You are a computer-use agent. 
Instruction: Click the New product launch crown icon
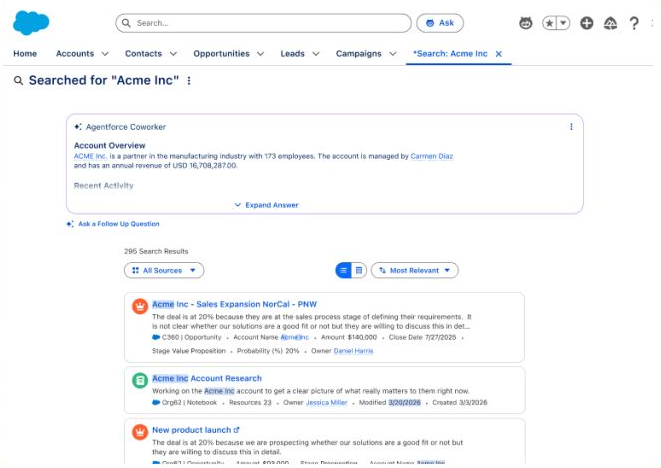tap(140, 432)
